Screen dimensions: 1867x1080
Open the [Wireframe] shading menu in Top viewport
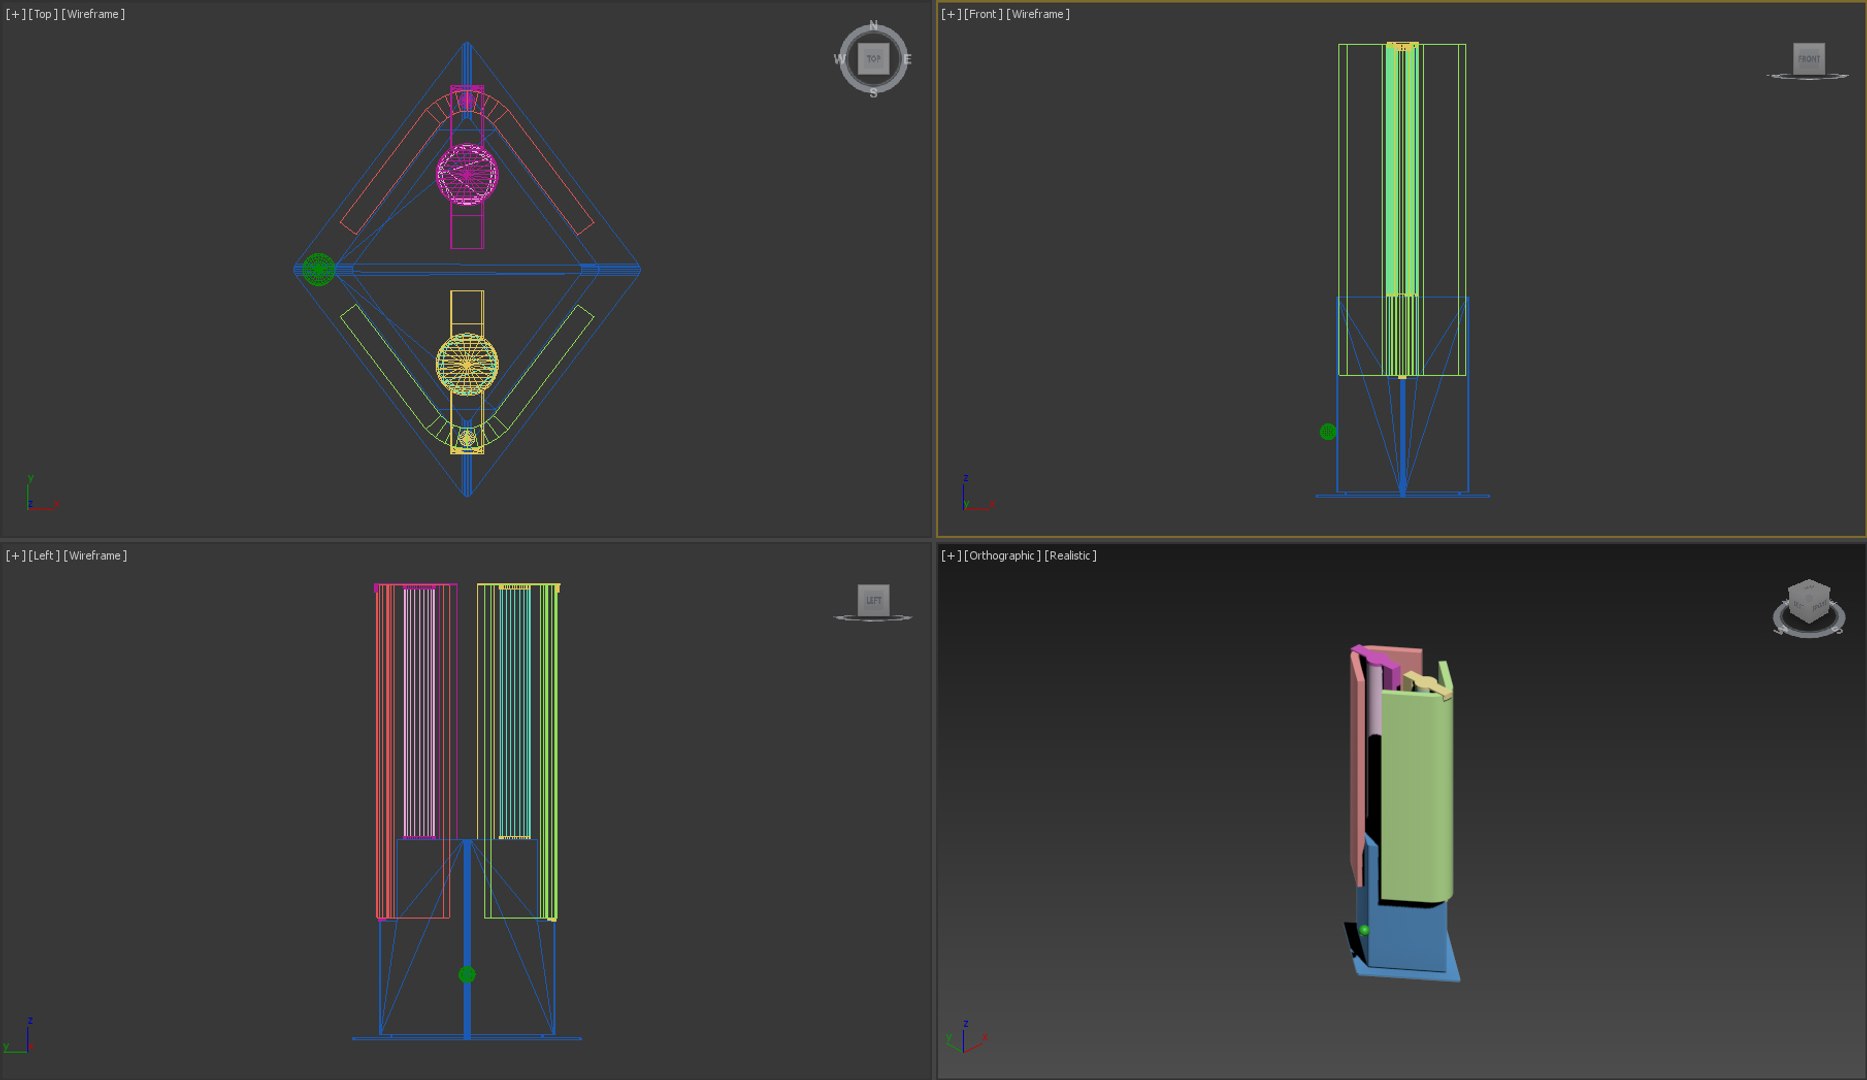pyautogui.click(x=93, y=14)
